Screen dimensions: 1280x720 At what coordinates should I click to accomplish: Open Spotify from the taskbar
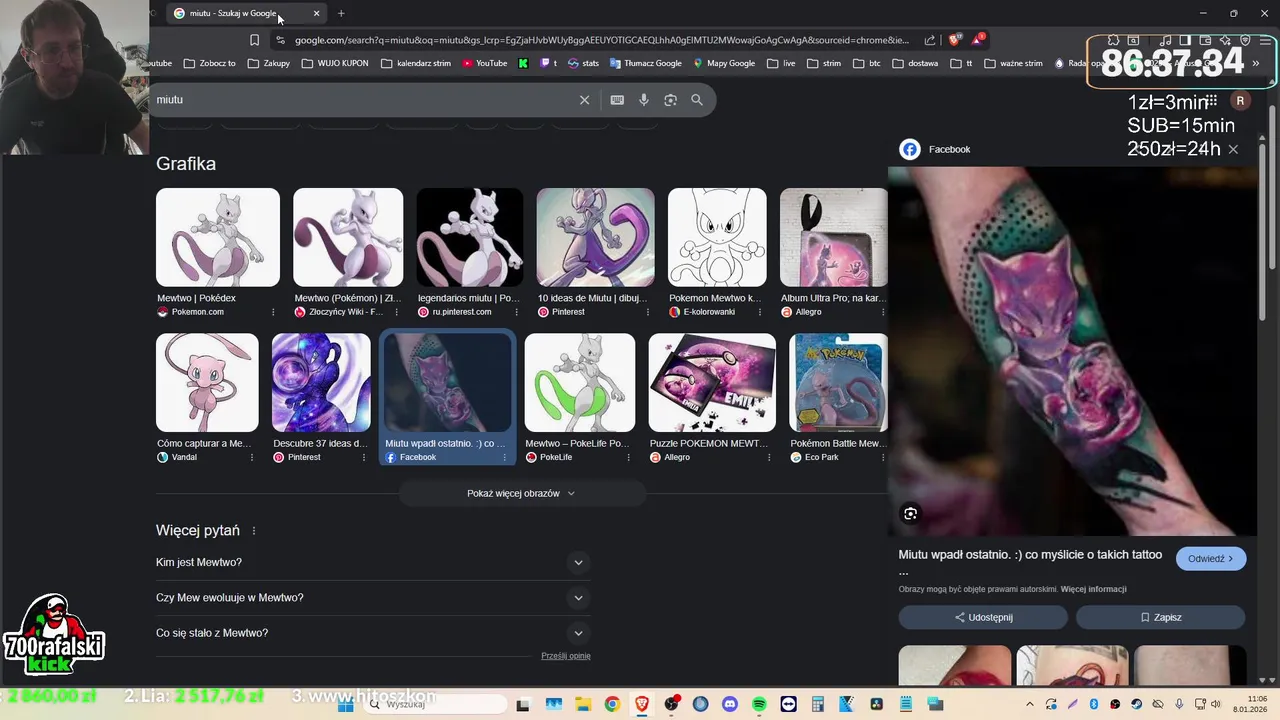click(x=759, y=704)
